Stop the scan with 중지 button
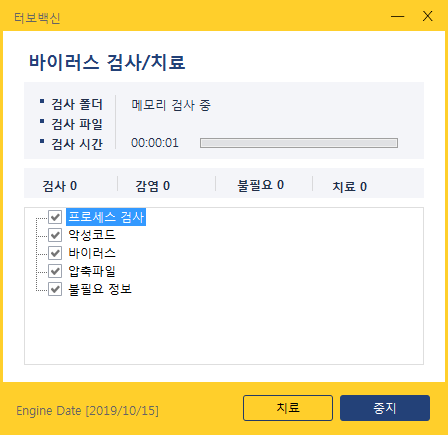Screen dimensions: 448x435 (385, 408)
